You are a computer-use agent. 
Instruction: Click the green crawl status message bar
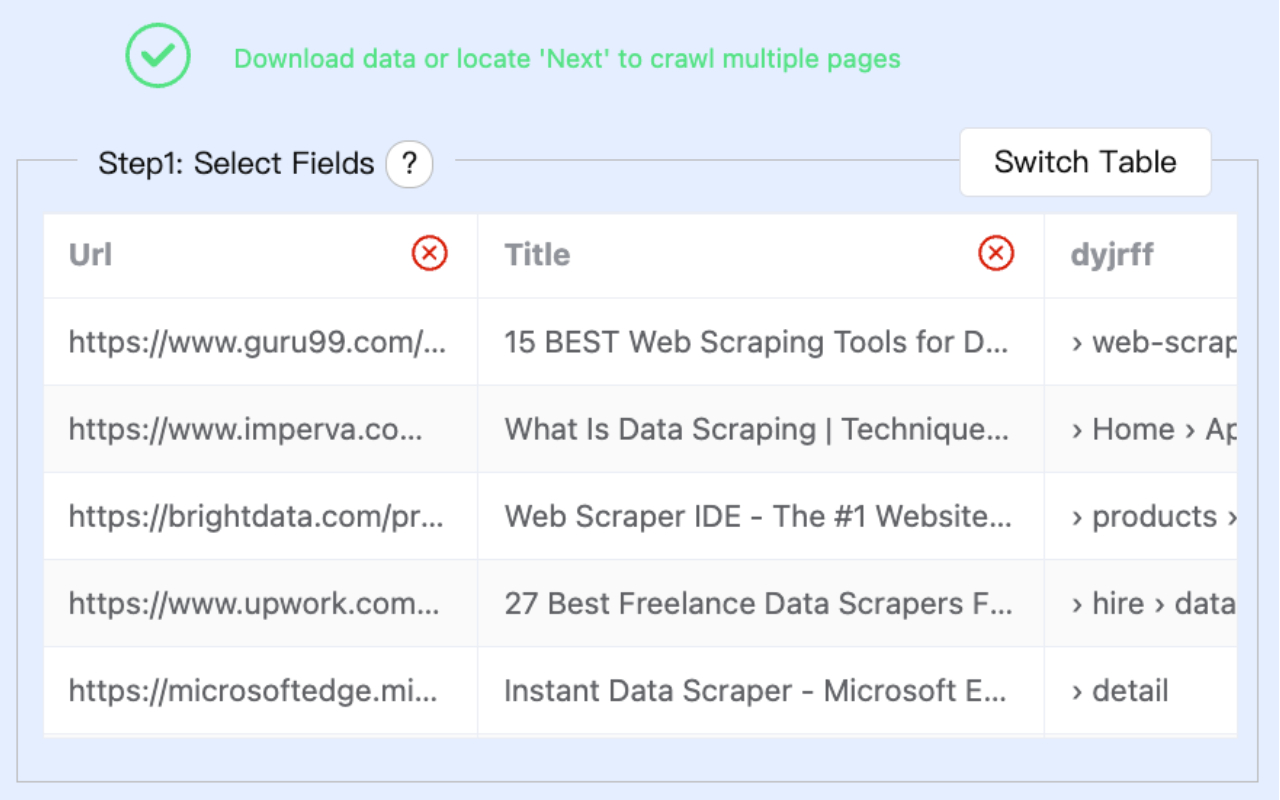coord(566,59)
